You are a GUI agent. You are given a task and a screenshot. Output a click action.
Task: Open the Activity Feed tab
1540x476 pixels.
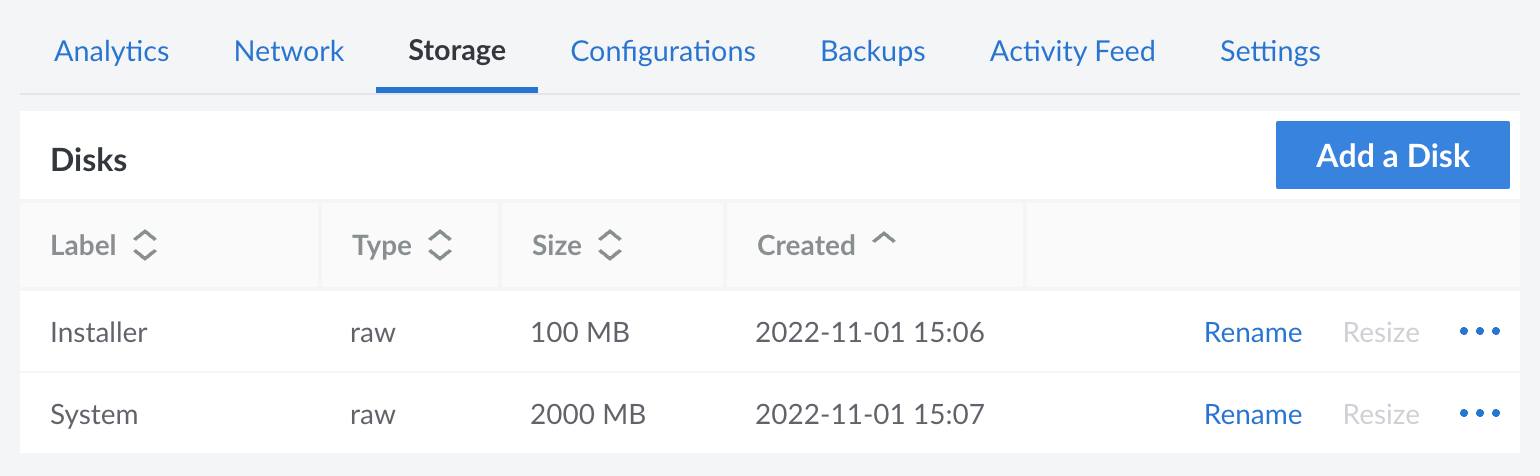pos(1072,51)
